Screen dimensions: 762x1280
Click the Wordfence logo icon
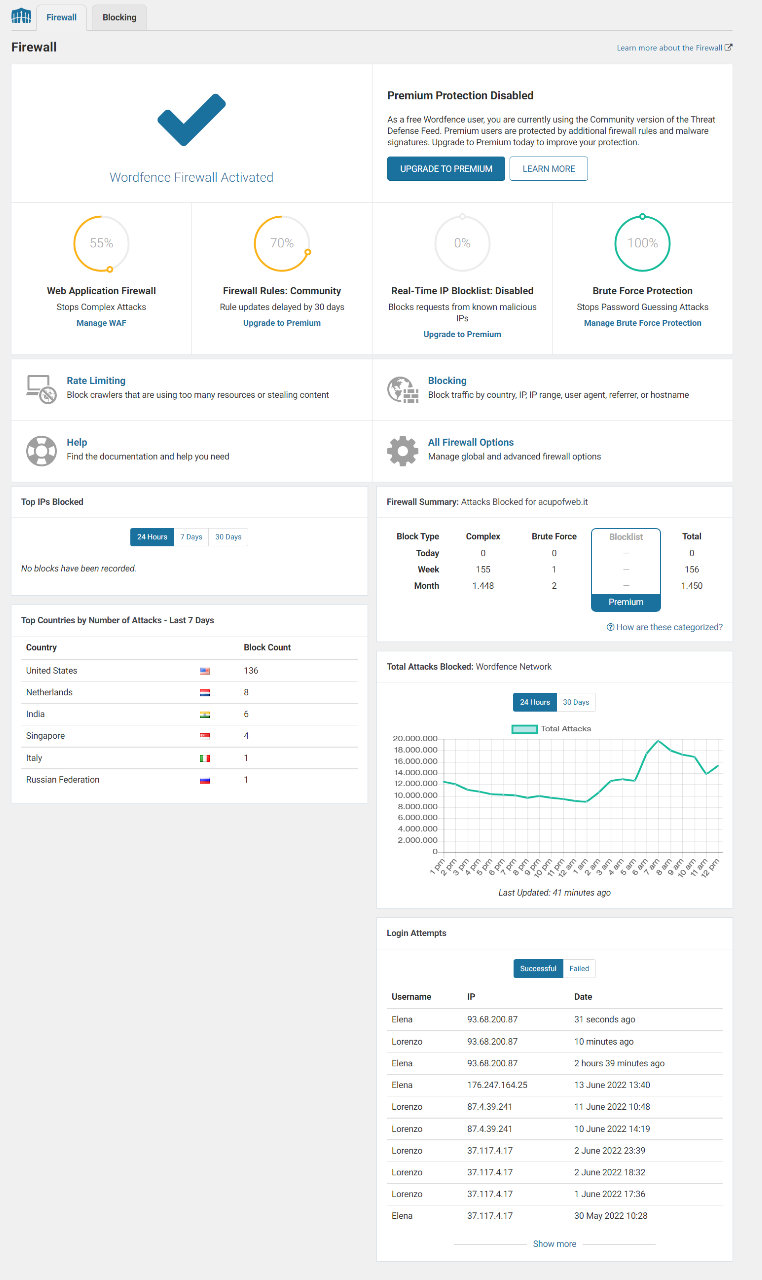(x=21, y=17)
